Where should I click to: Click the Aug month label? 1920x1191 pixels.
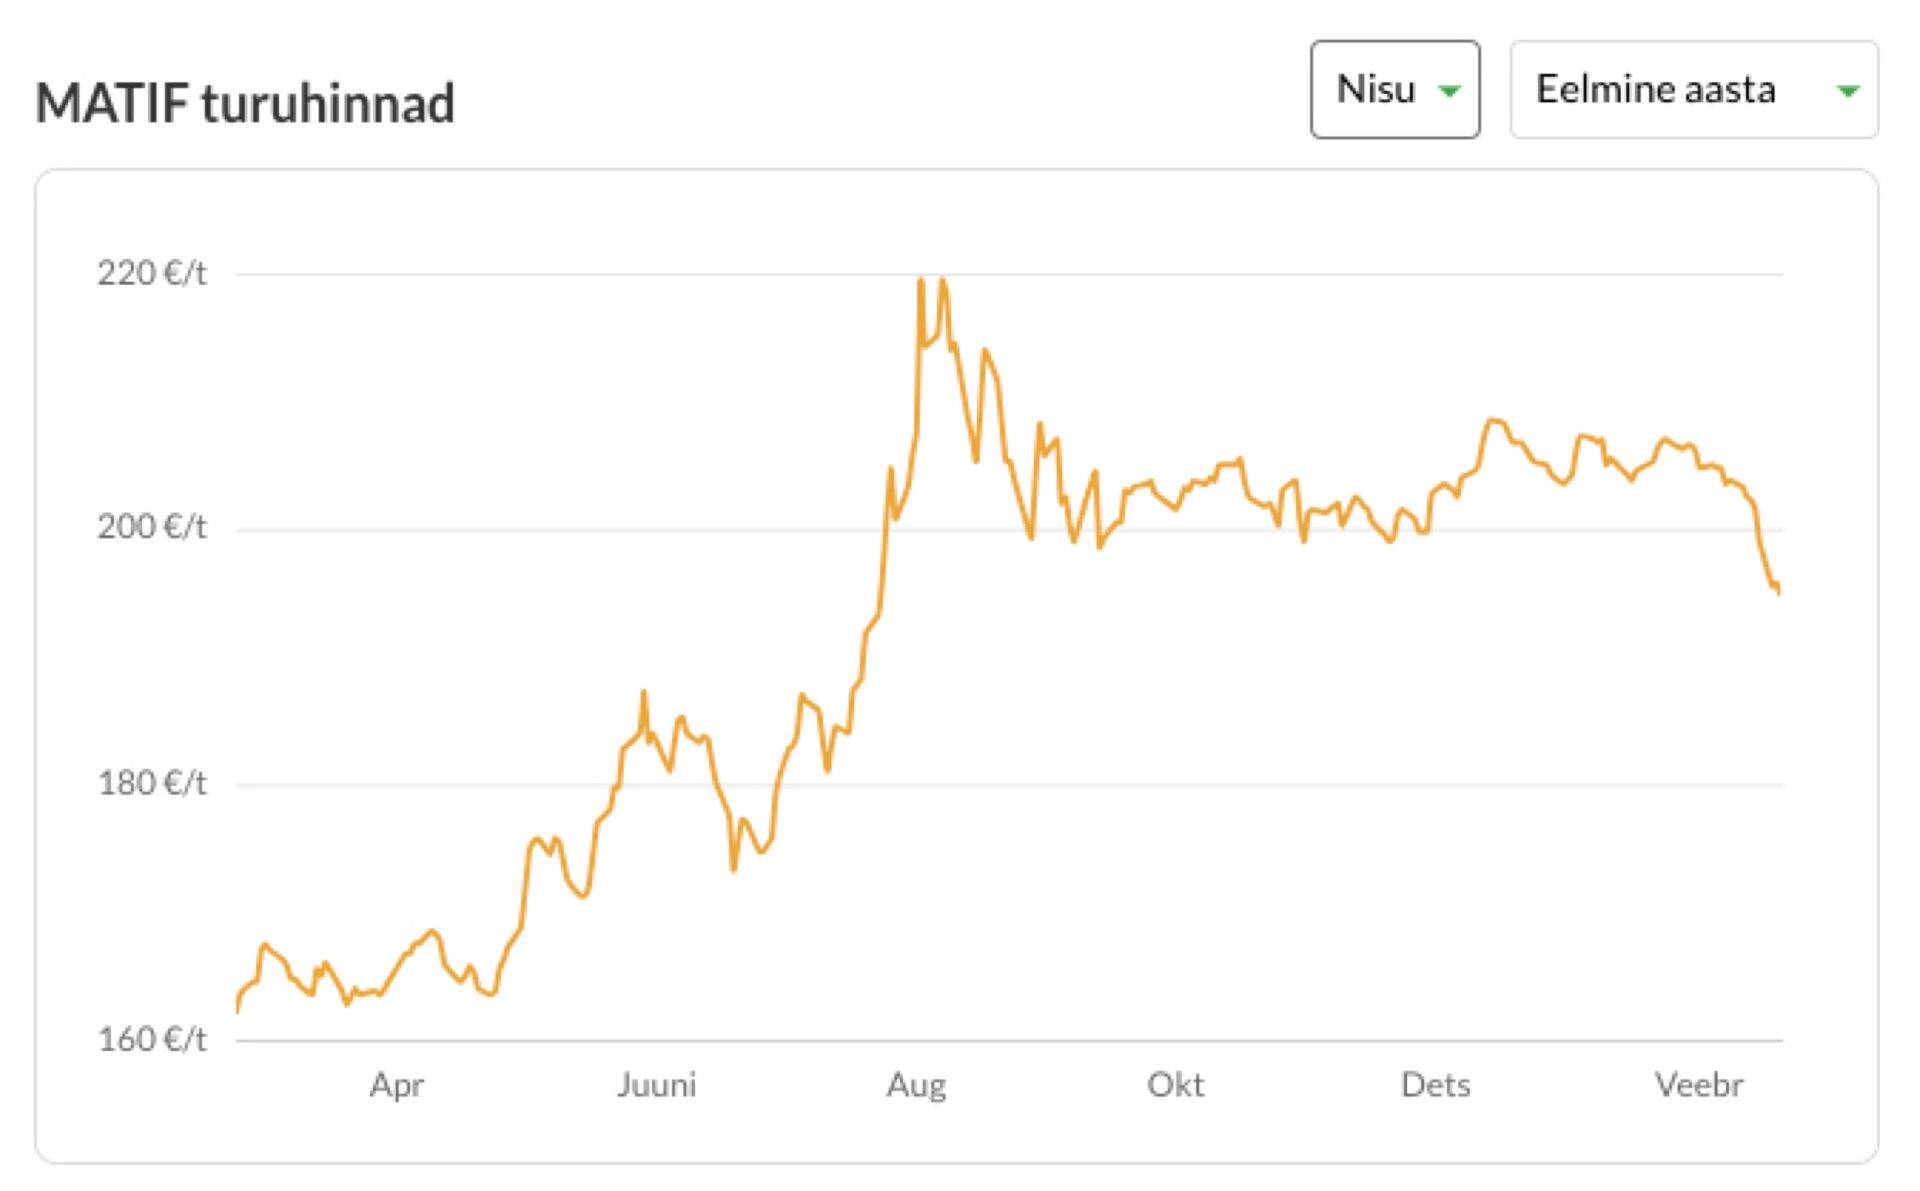[x=916, y=1085]
